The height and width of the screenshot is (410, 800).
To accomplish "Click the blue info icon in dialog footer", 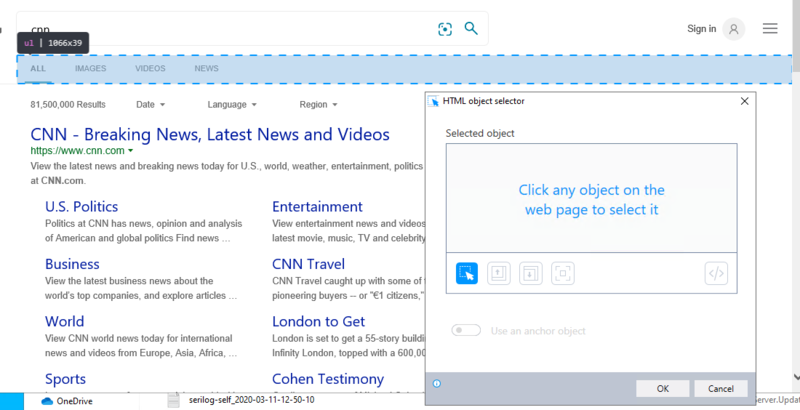I will tap(437, 383).
